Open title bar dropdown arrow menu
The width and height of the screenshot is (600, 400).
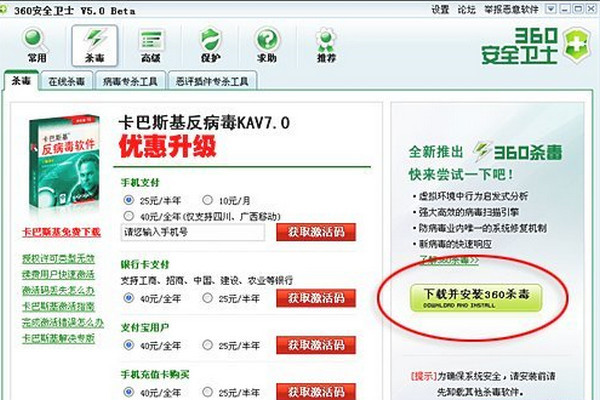coord(551,9)
